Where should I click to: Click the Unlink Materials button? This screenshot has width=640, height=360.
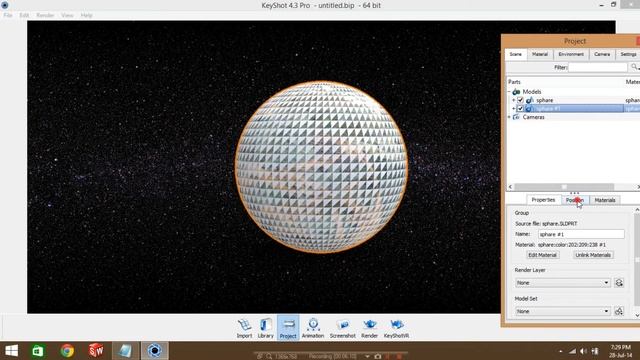coord(593,255)
